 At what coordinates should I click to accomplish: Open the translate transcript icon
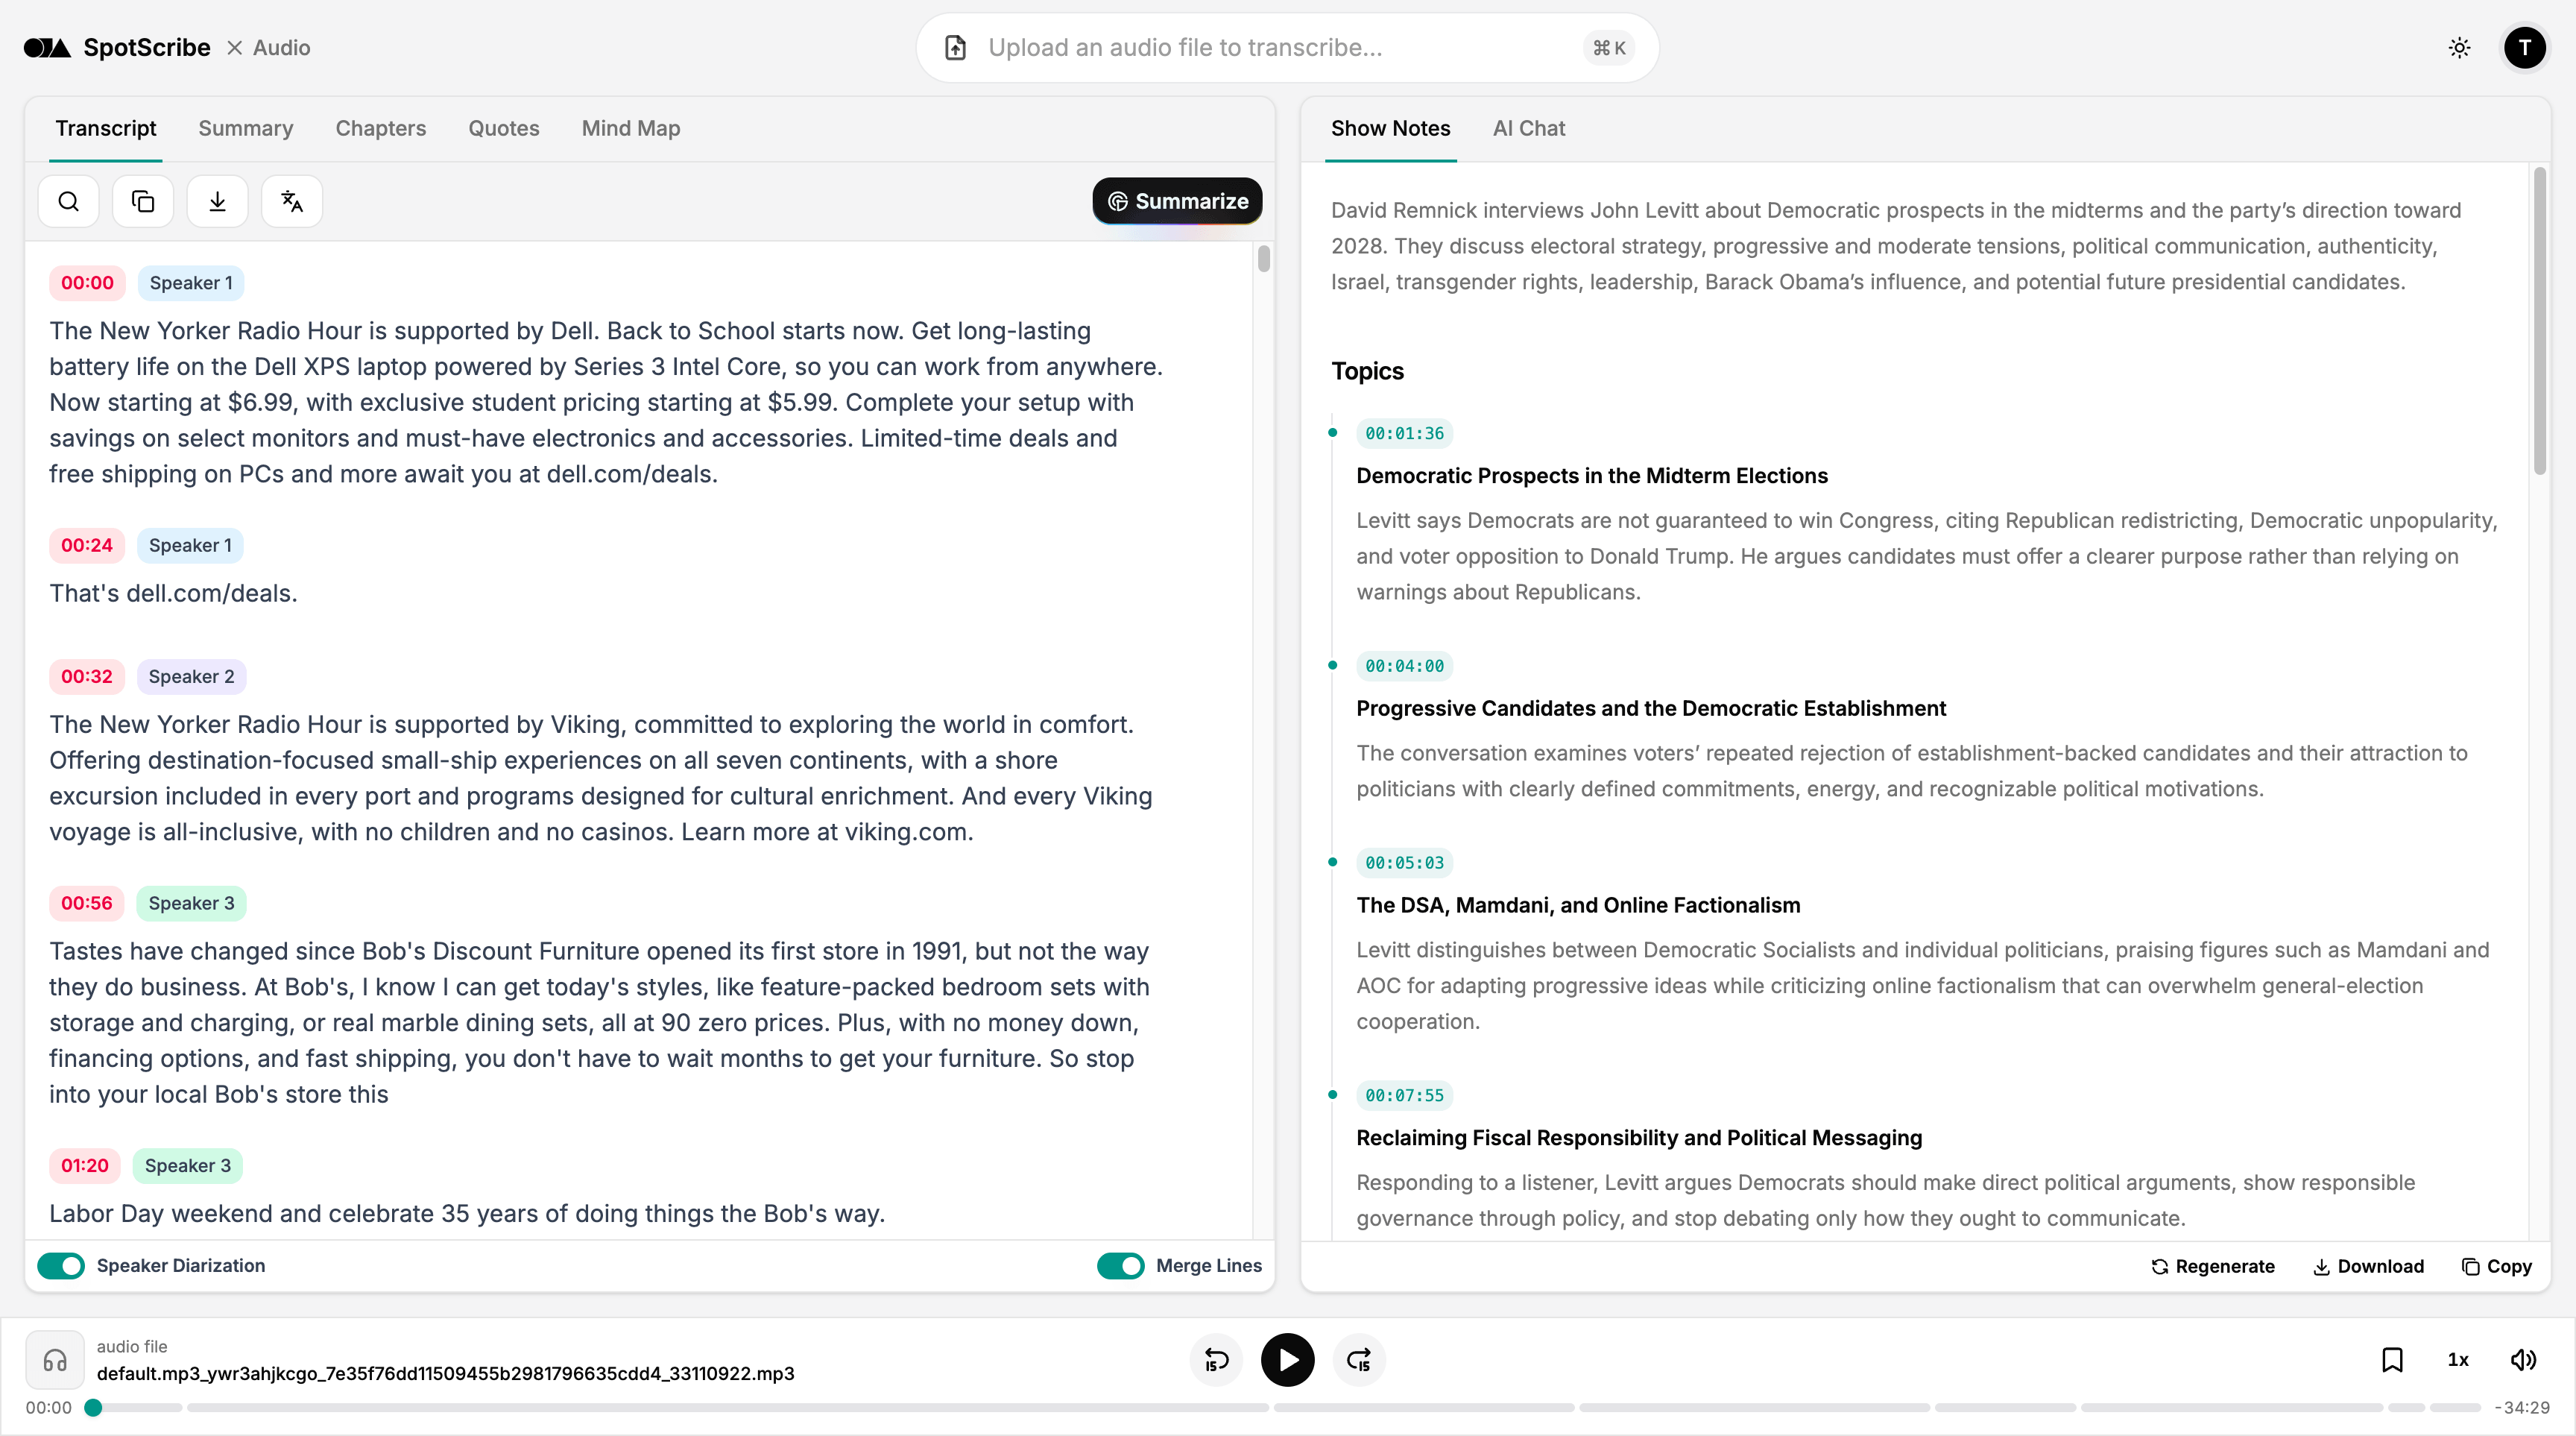[292, 201]
